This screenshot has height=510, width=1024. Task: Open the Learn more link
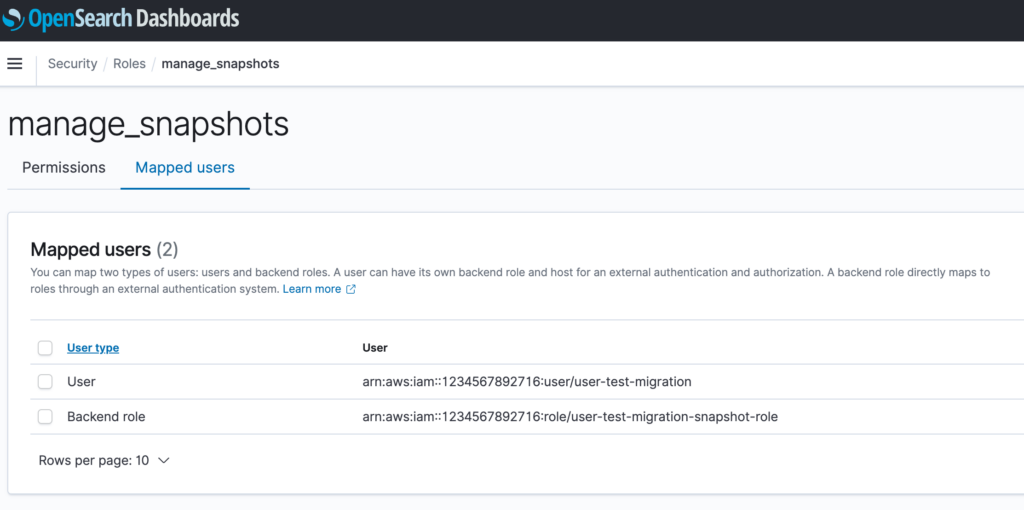coord(311,289)
